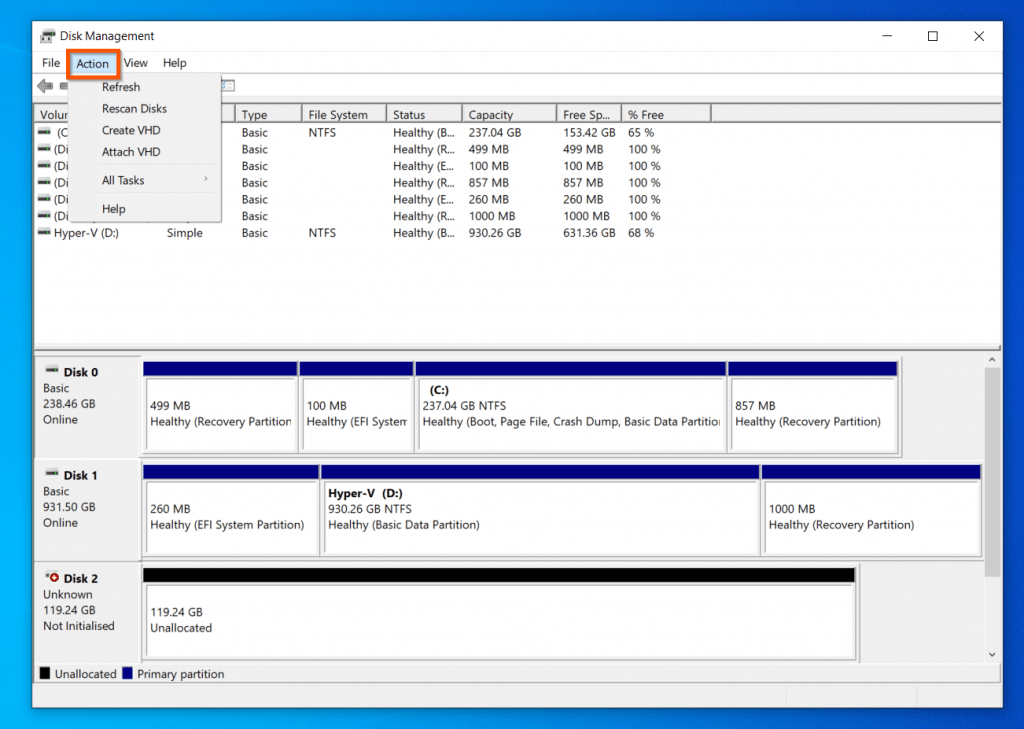The image size is (1024, 729).
Task: Click the Disk Management icon in the title bar
Action: (x=45, y=35)
